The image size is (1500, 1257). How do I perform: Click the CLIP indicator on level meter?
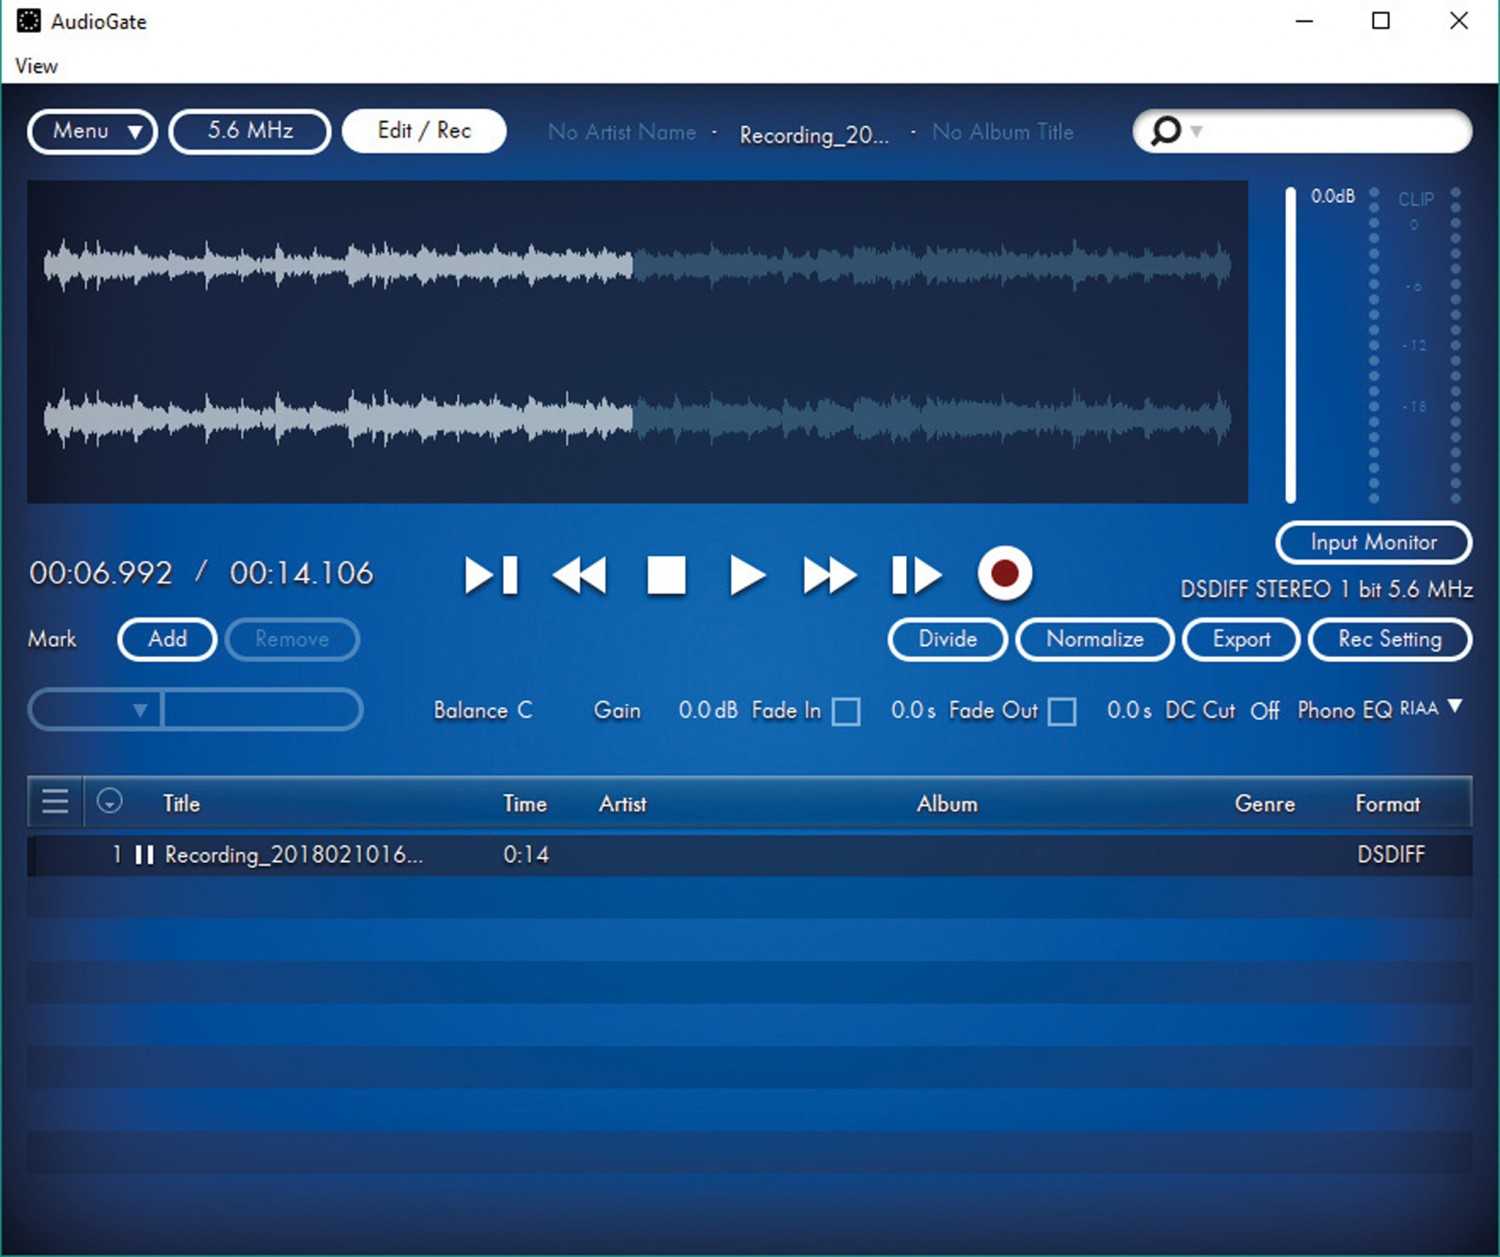coord(1416,199)
